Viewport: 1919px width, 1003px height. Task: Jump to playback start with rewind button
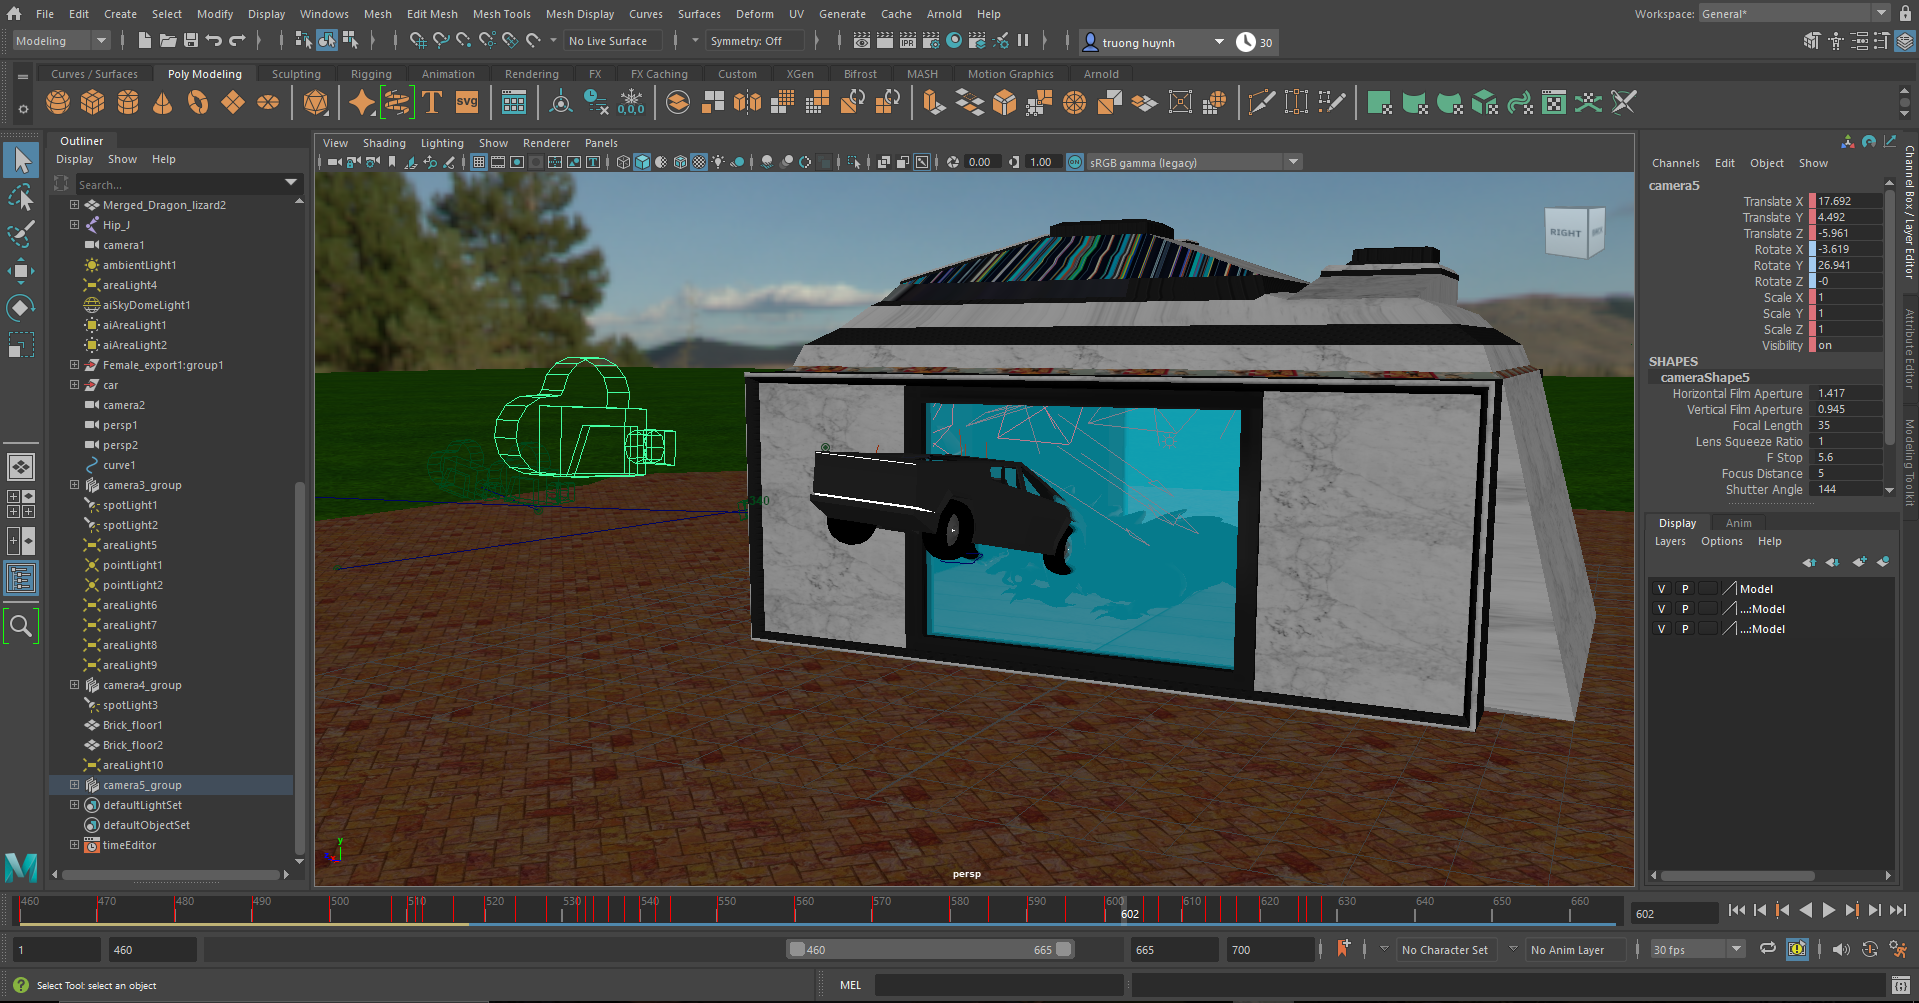pos(1737,911)
